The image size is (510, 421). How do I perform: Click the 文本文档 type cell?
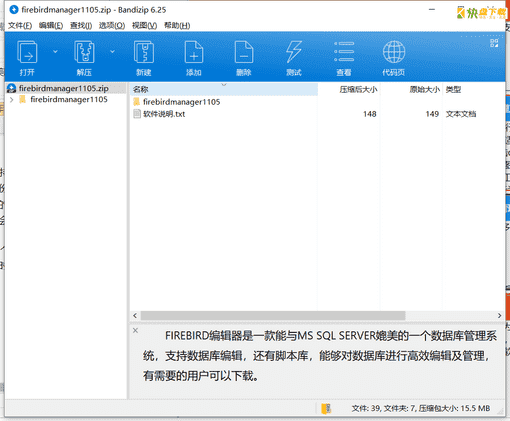pos(461,114)
